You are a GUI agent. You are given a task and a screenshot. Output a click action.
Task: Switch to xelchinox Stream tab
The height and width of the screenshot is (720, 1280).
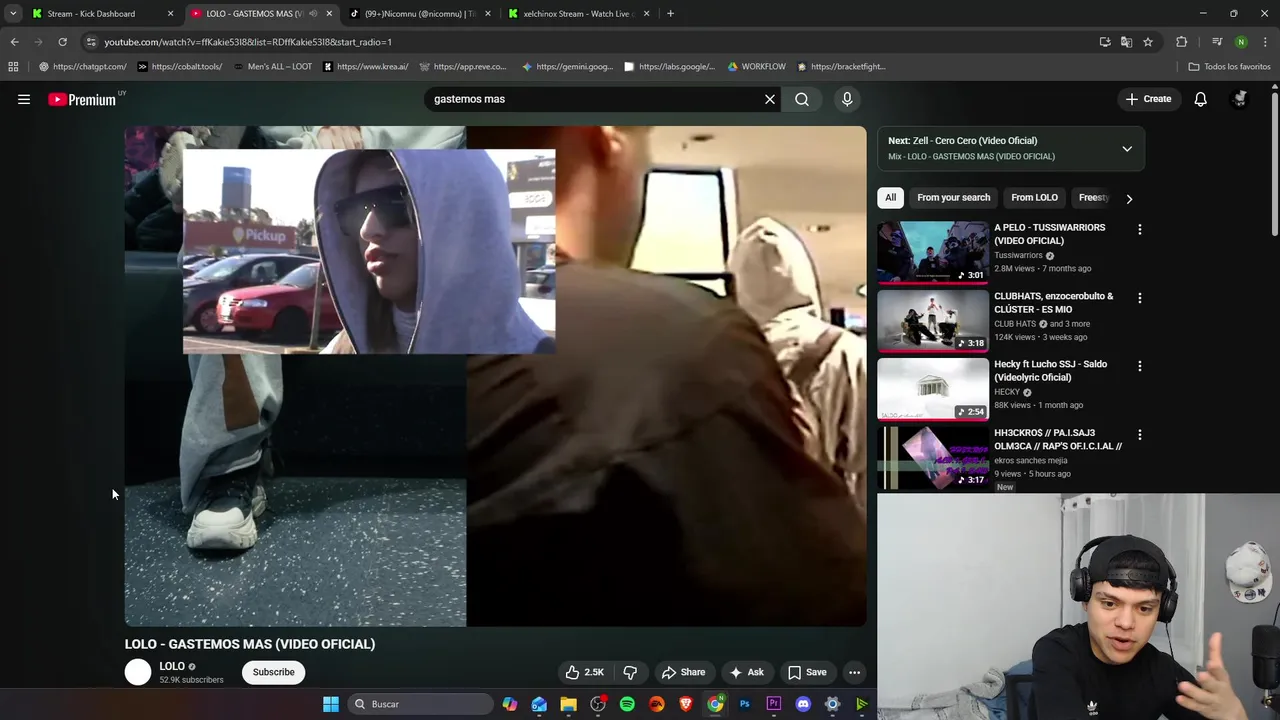578,14
